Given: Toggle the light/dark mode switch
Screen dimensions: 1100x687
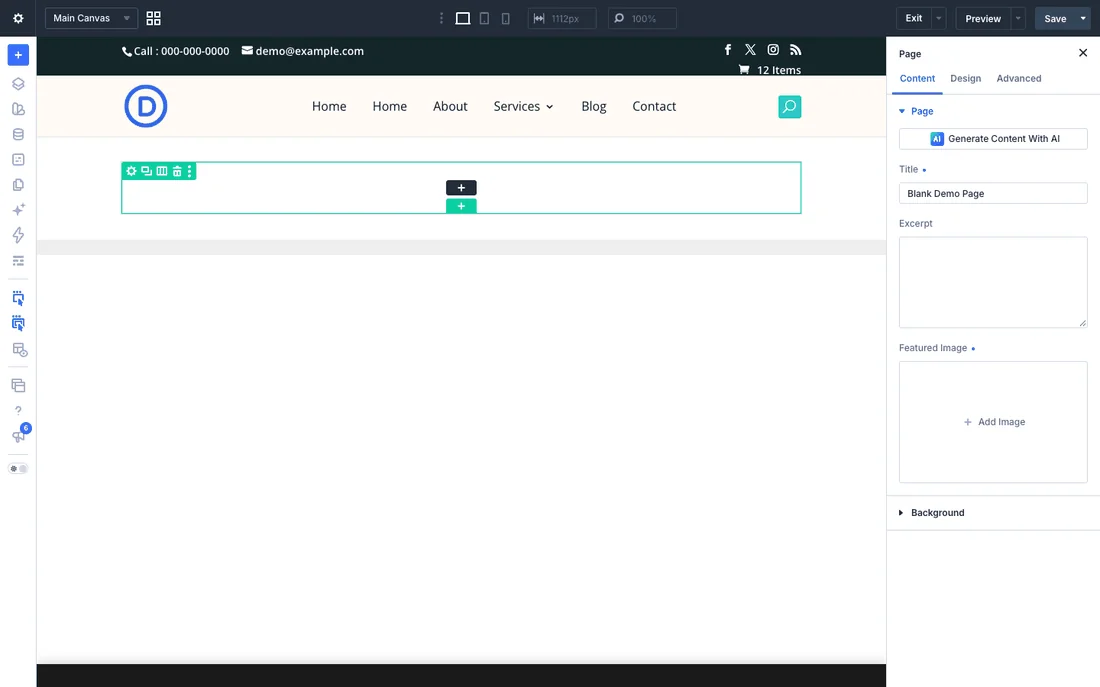Looking at the screenshot, I should pos(18,469).
